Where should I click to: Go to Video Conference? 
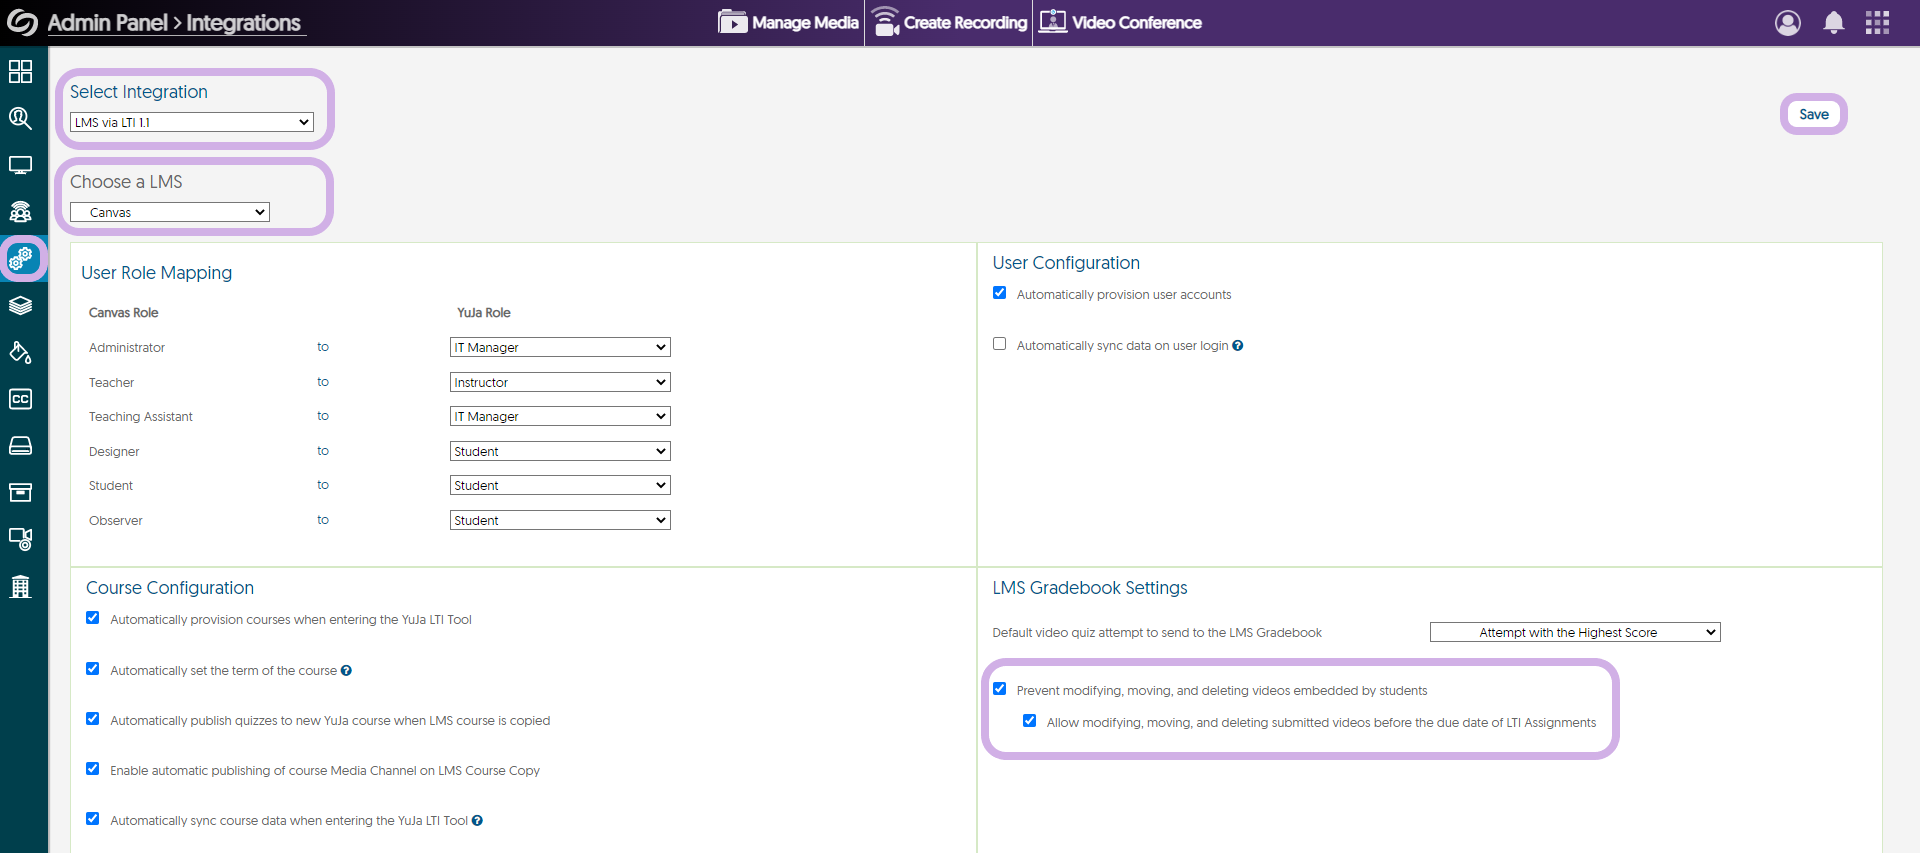(1120, 22)
